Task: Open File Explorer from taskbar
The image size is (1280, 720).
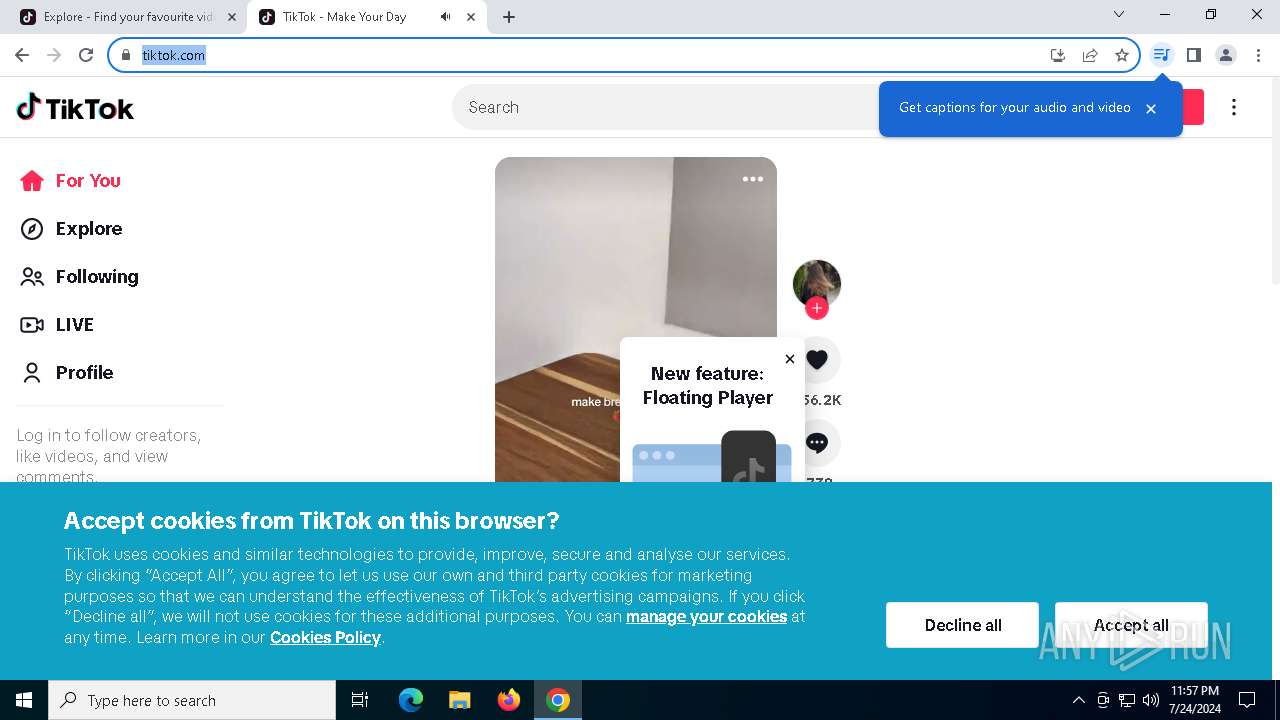Action: (x=459, y=700)
